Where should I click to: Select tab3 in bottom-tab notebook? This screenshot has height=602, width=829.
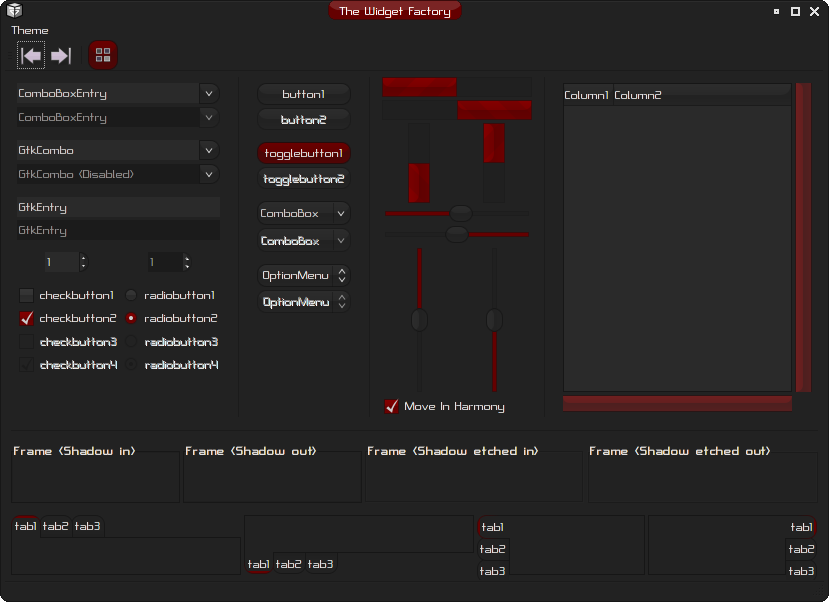(320, 564)
